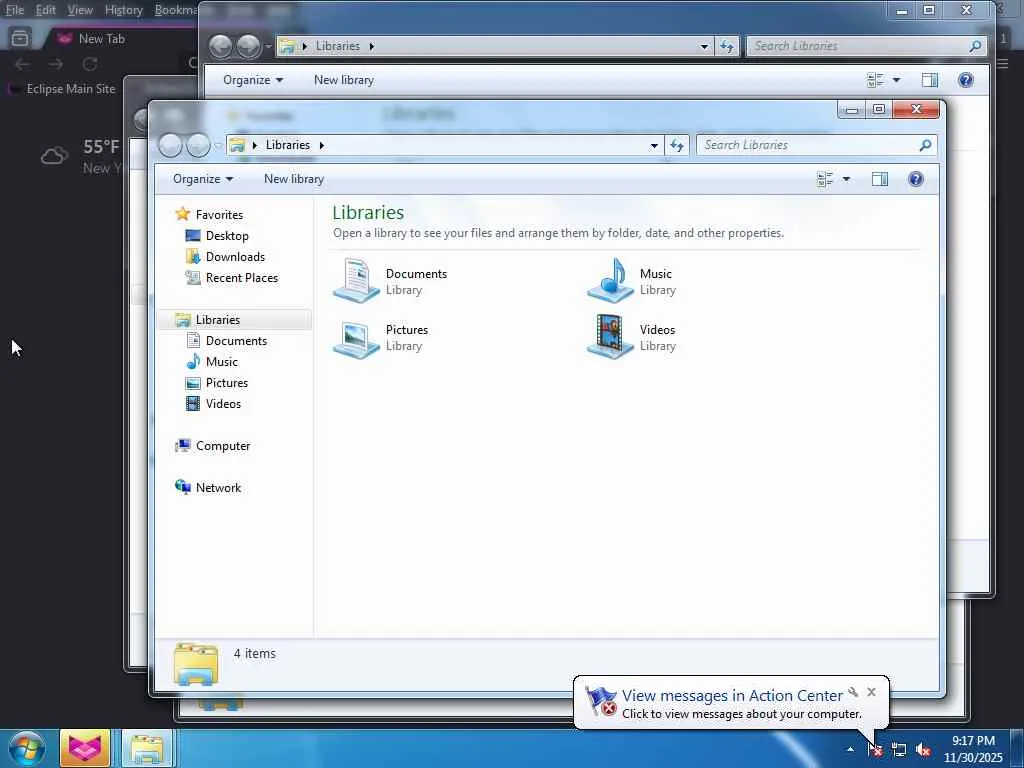Open view options dropdown arrow in front window
Viewport: 1024px width, 768px height.
(x=846, y=179)
